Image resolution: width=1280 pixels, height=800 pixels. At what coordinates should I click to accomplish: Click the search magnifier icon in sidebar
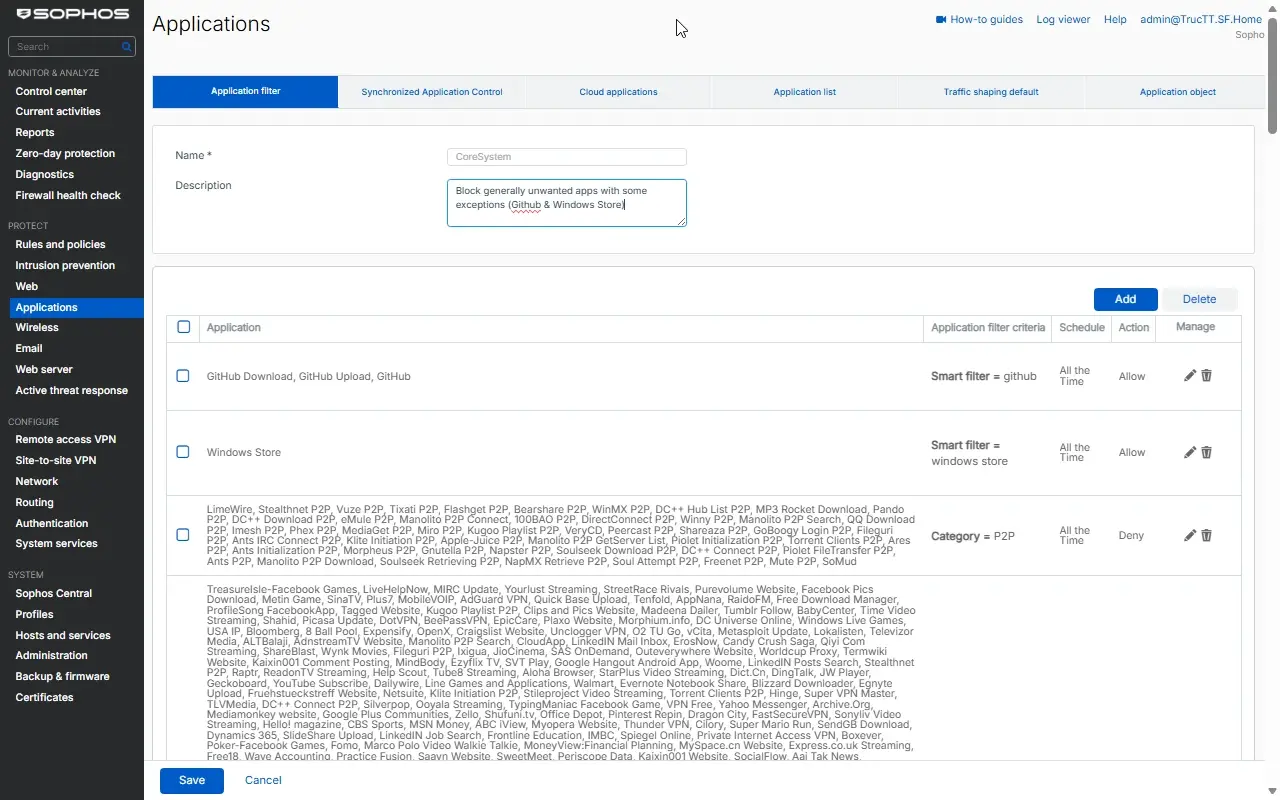click(x=127, y=47)
